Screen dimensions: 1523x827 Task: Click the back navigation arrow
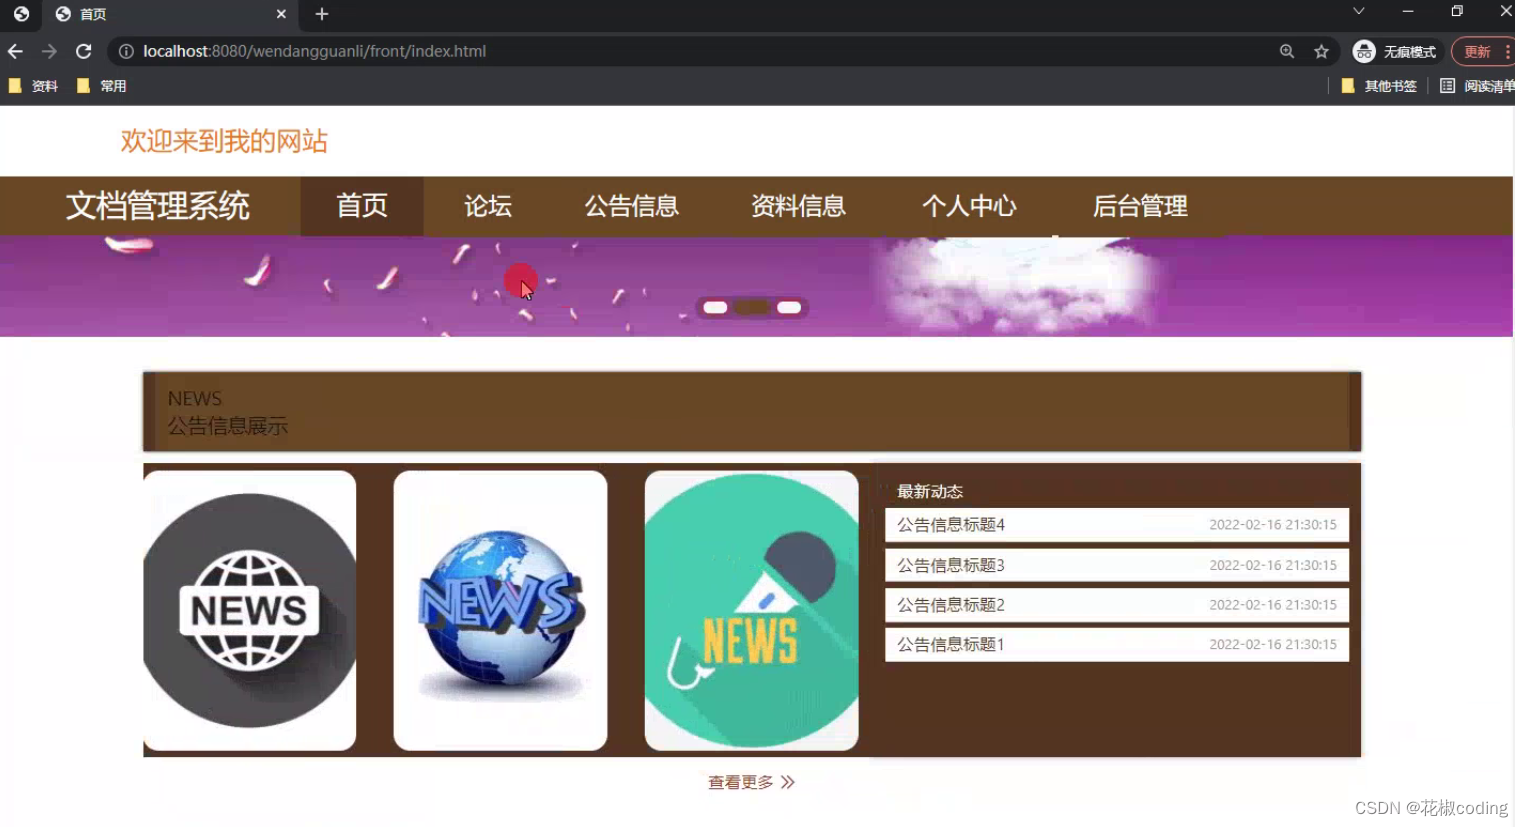(x=15, y=51)
